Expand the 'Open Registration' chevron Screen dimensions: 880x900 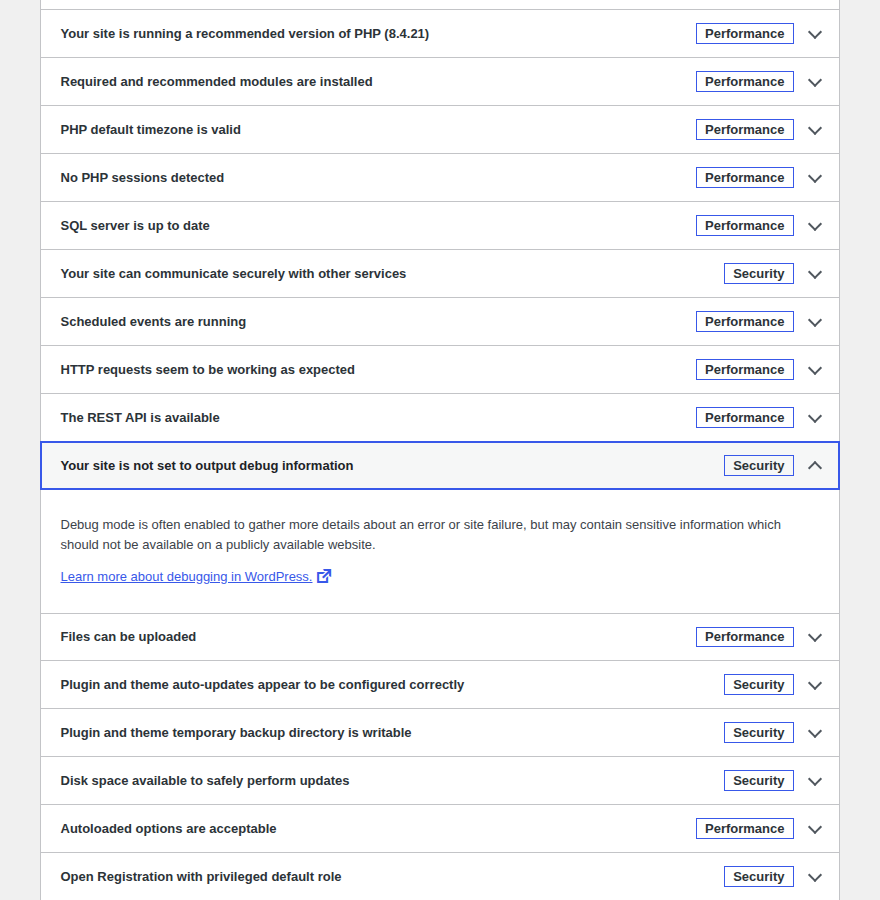815,878
